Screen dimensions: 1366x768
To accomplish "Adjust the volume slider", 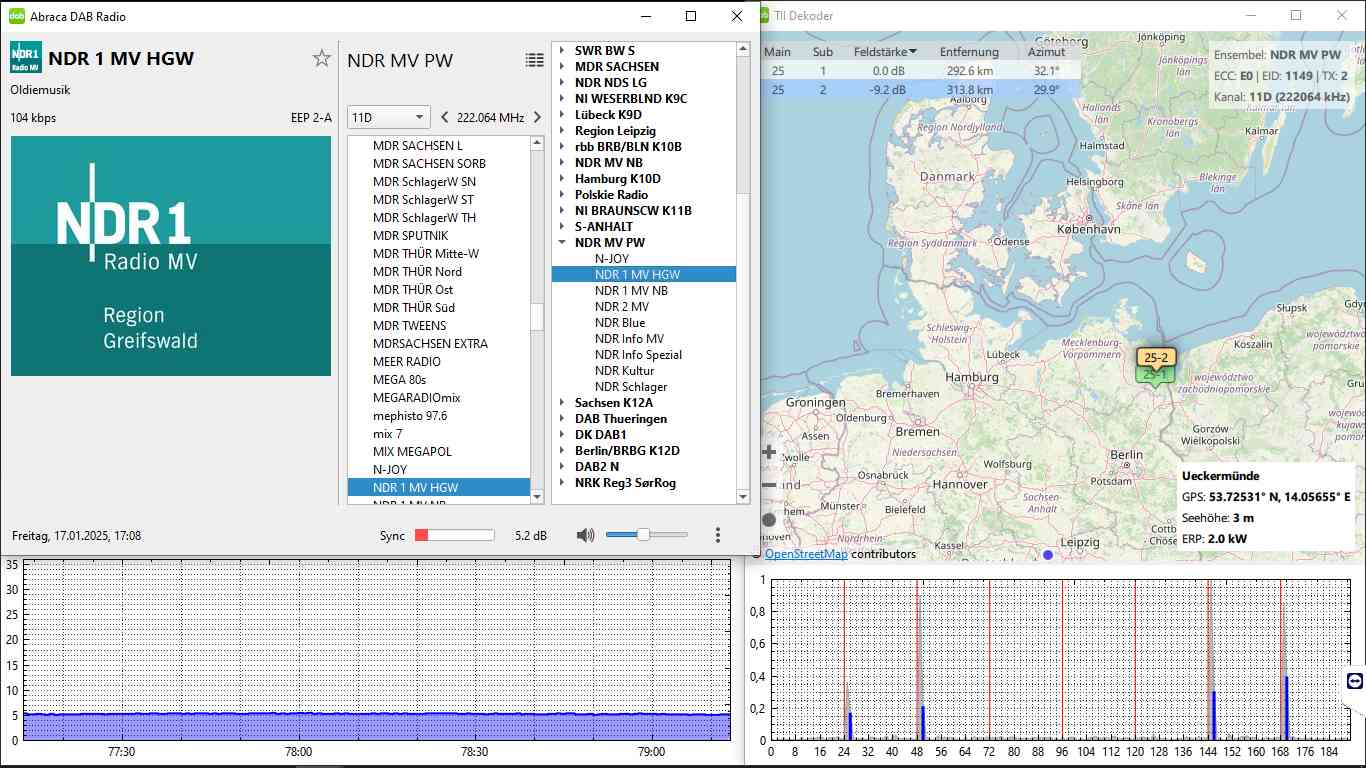I will (643, 535).
